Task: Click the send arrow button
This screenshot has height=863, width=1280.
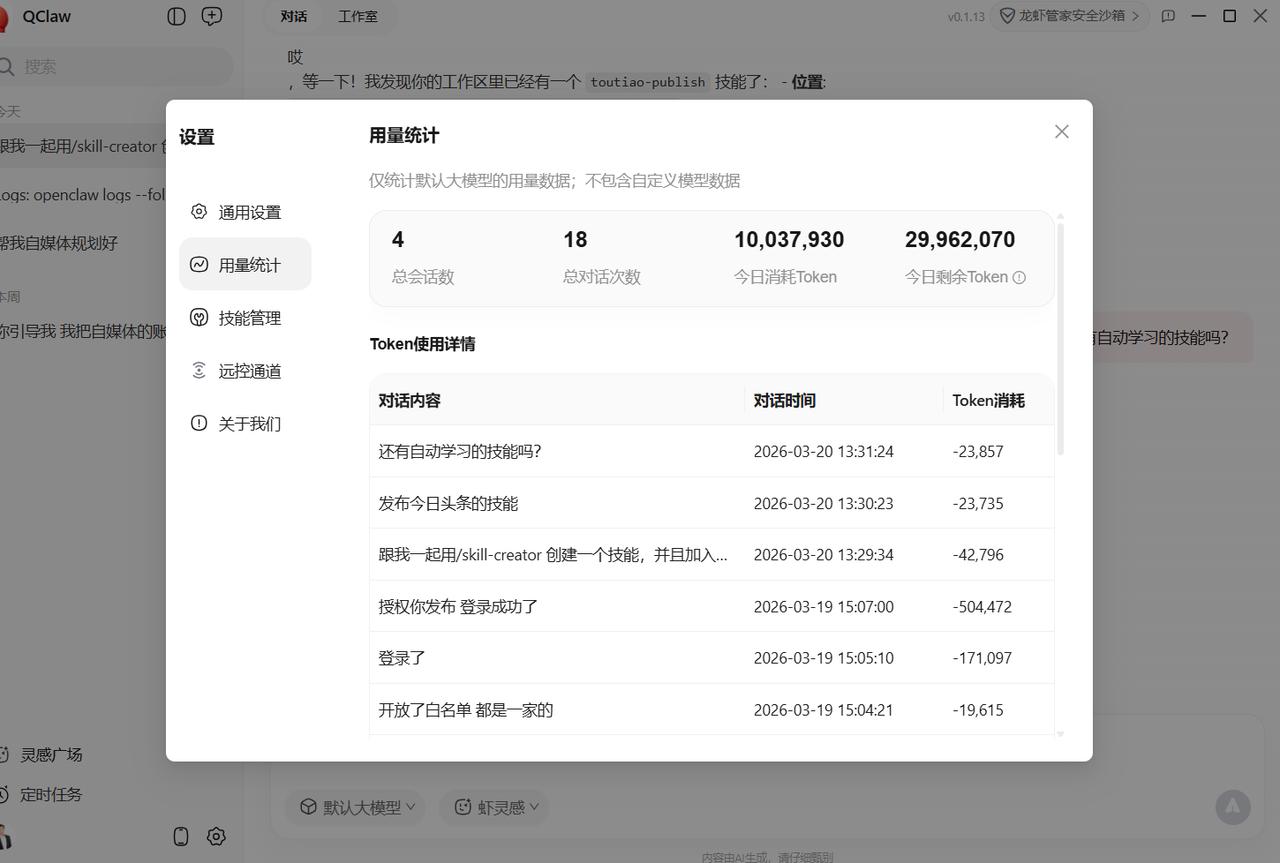Action: click(x=1233, y=807)
